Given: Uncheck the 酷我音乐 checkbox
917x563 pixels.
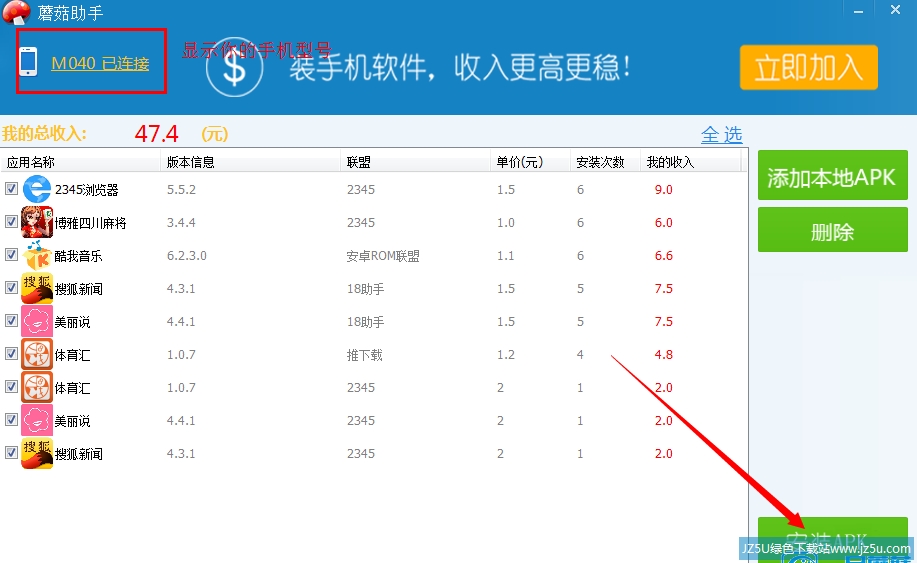Looking at the screenshot, I should point(11,254).
